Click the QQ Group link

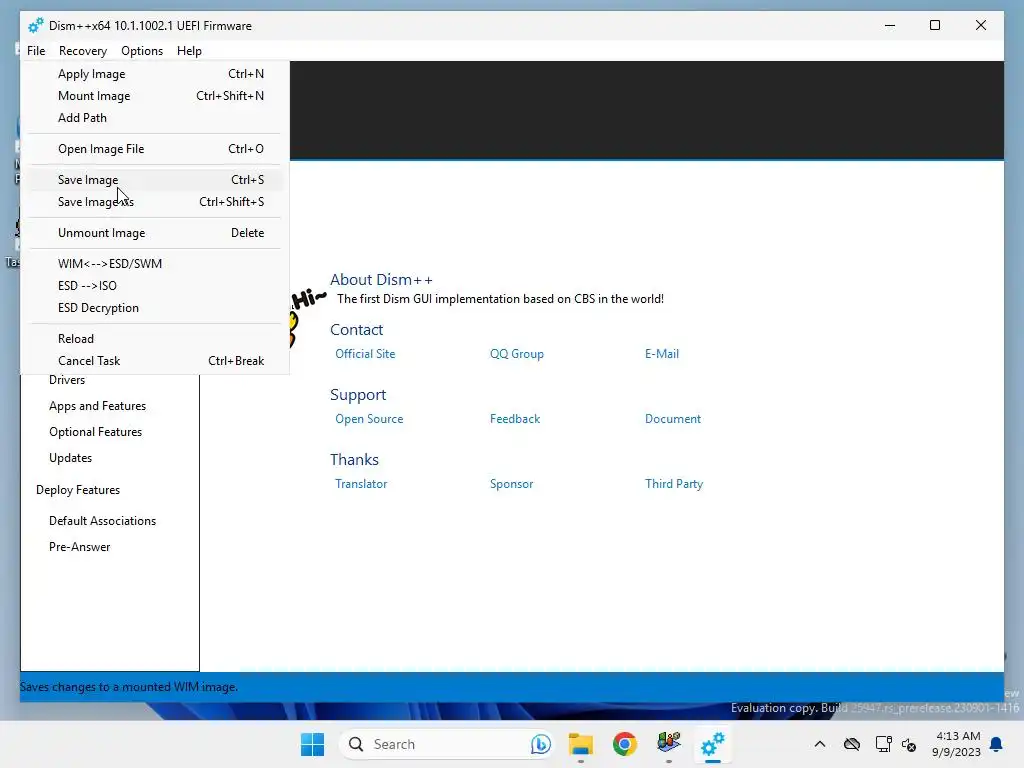[x=517, y=354]
